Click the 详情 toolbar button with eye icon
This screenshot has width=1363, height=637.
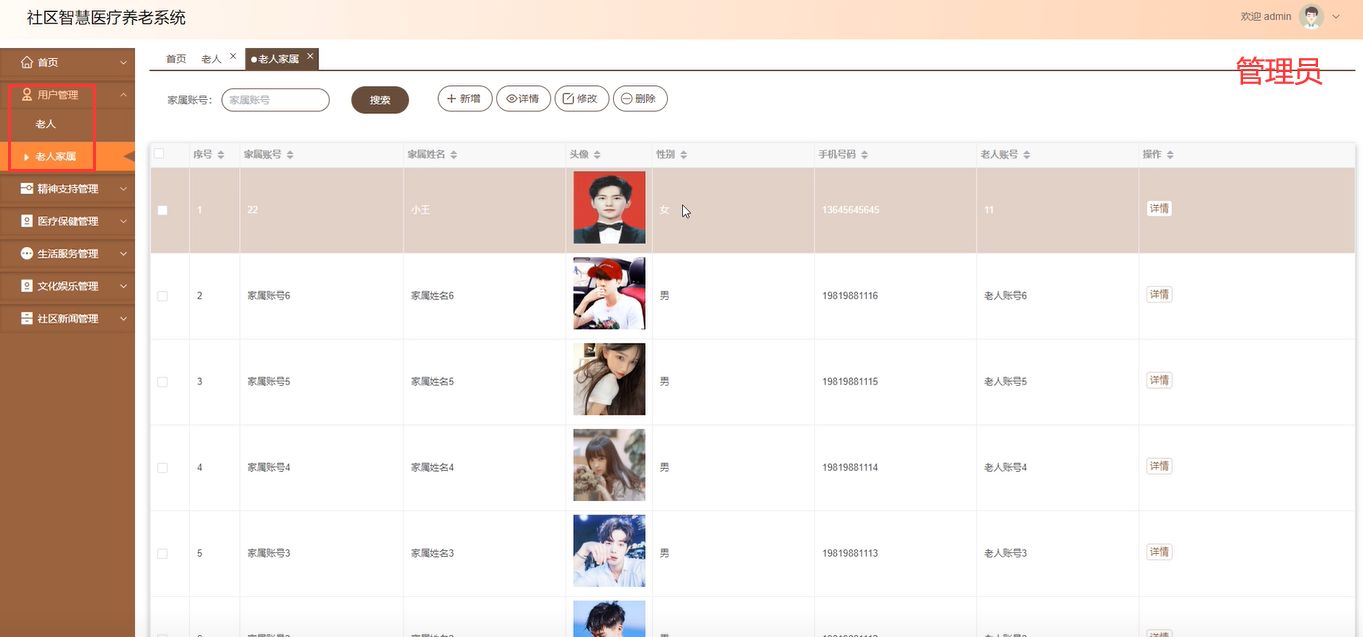click(523, 99)
